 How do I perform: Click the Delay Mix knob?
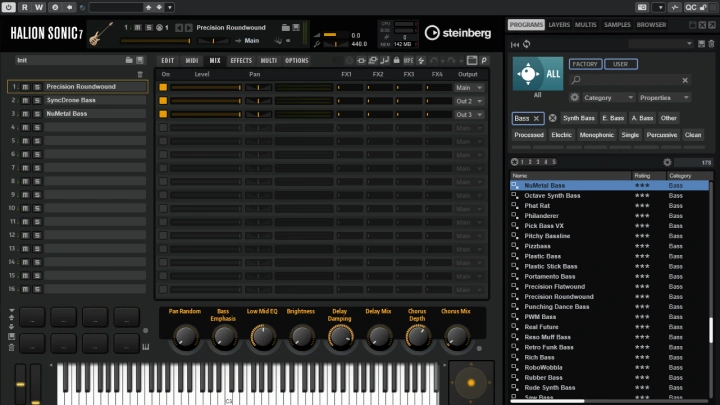point(379,337)
